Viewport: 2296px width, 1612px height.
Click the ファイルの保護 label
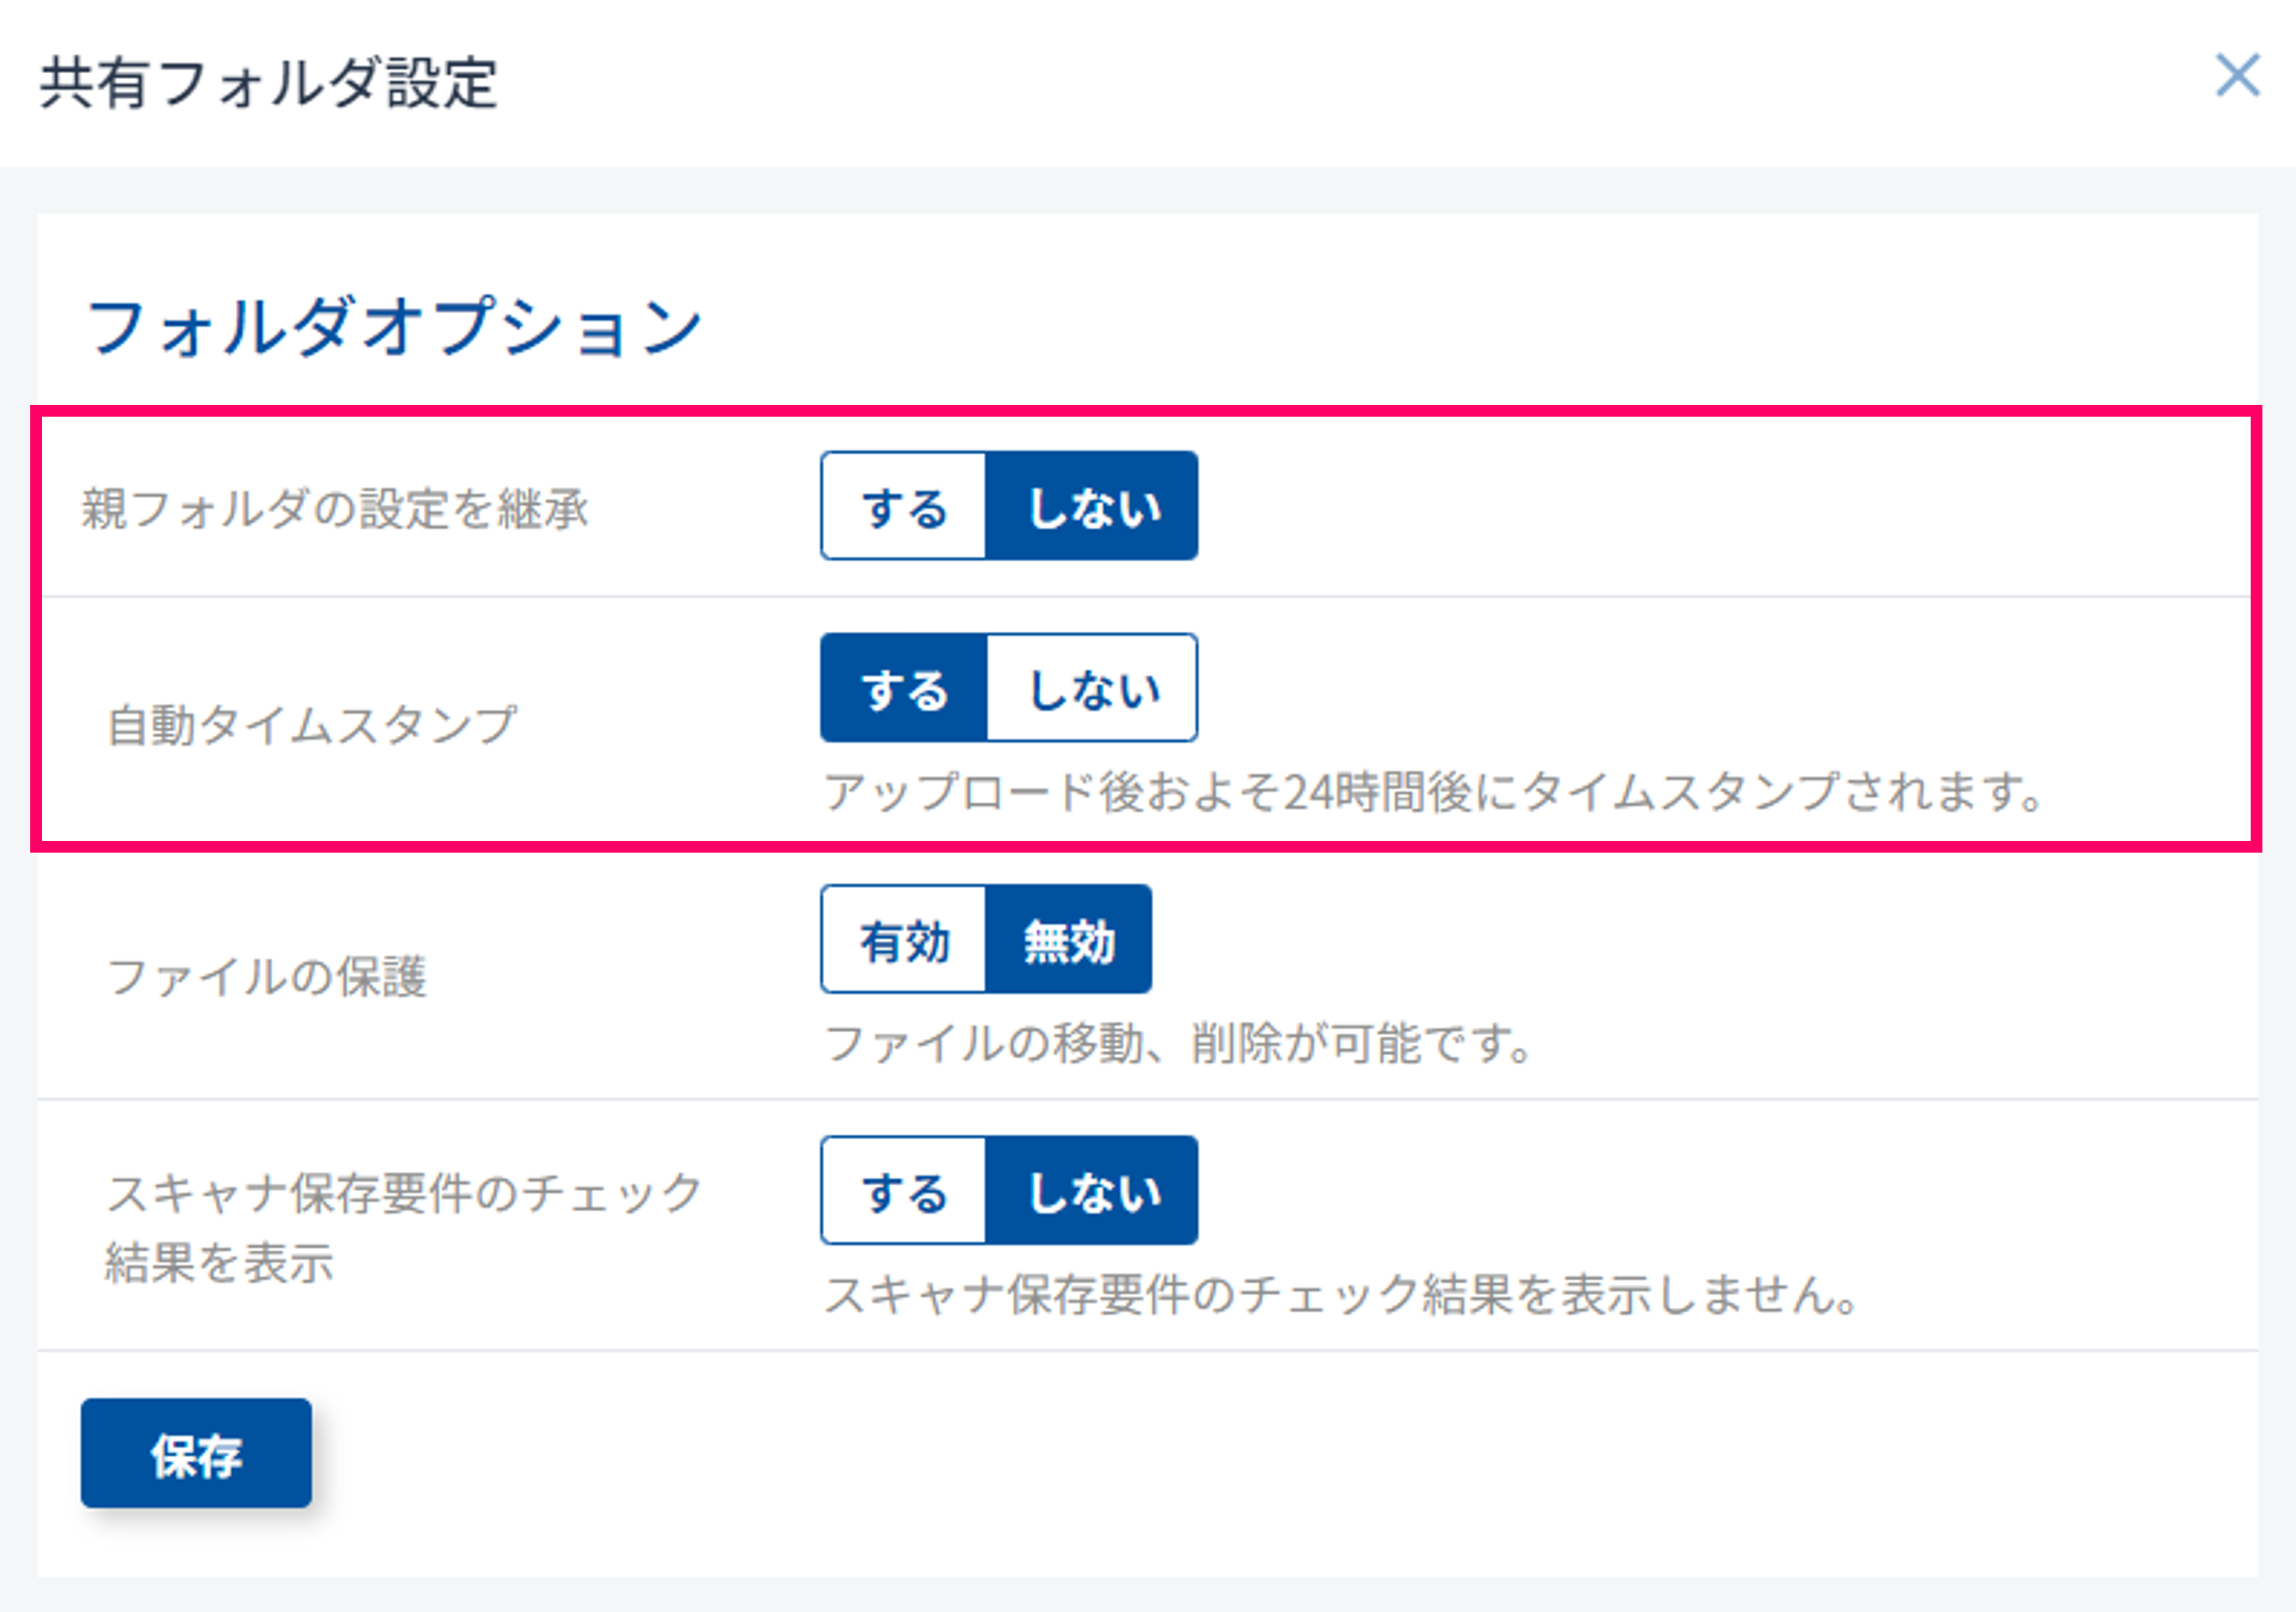pyautogui.click(x=267, y=977)
